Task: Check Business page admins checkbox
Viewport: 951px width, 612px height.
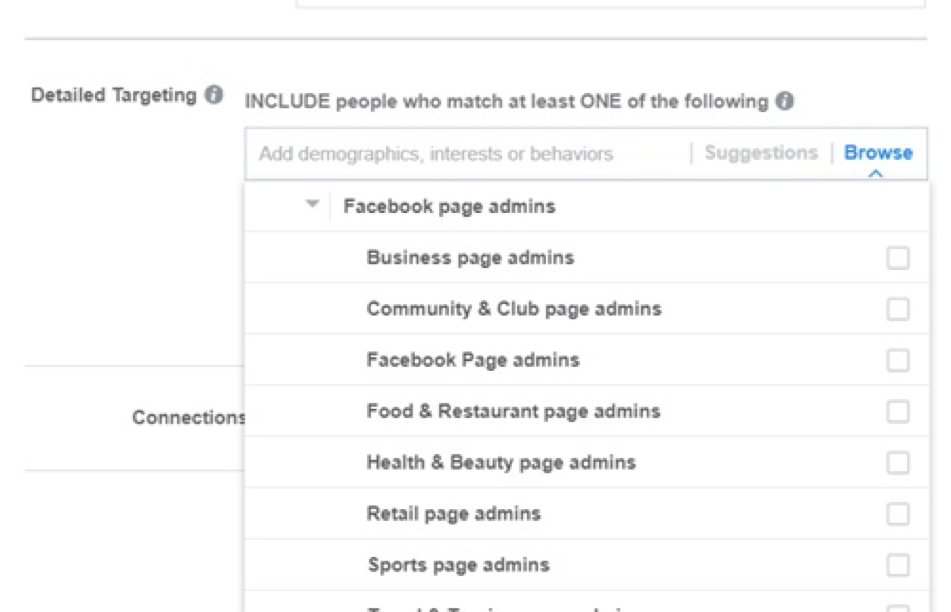Action: click(x=898, y=258)
